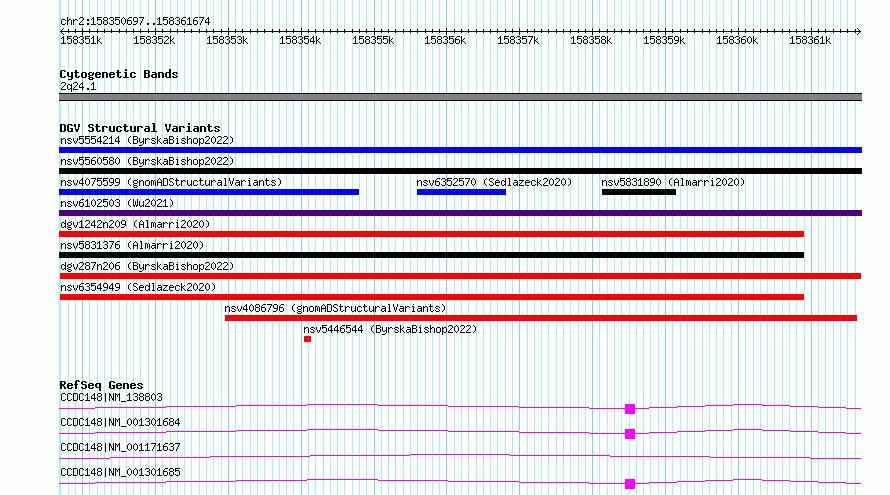Select the exon box on NM_001301684 transcript
Image resolution: width=890 pixels, height=495 pixels.
tap(630, 434)
